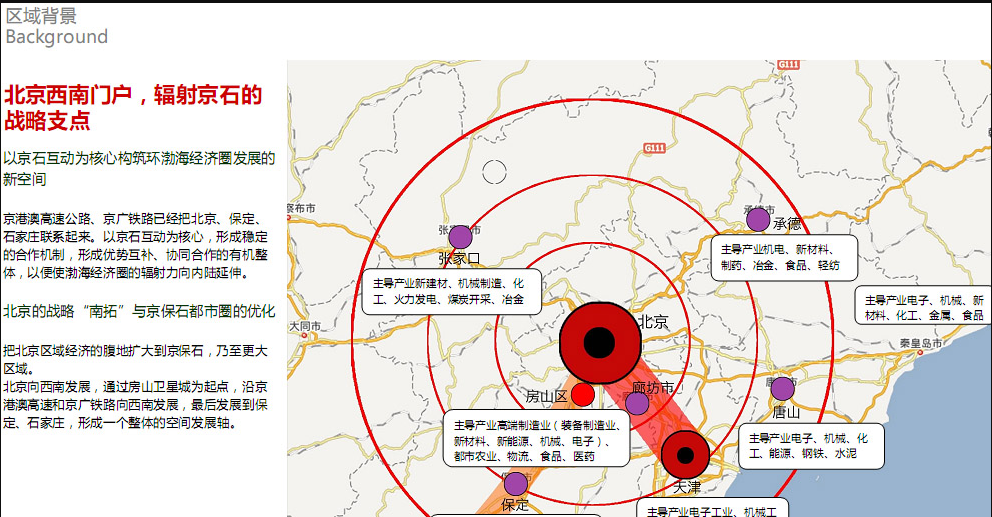
Task: Click the 区域背景 Background slide title
Action: click(56, 26)
